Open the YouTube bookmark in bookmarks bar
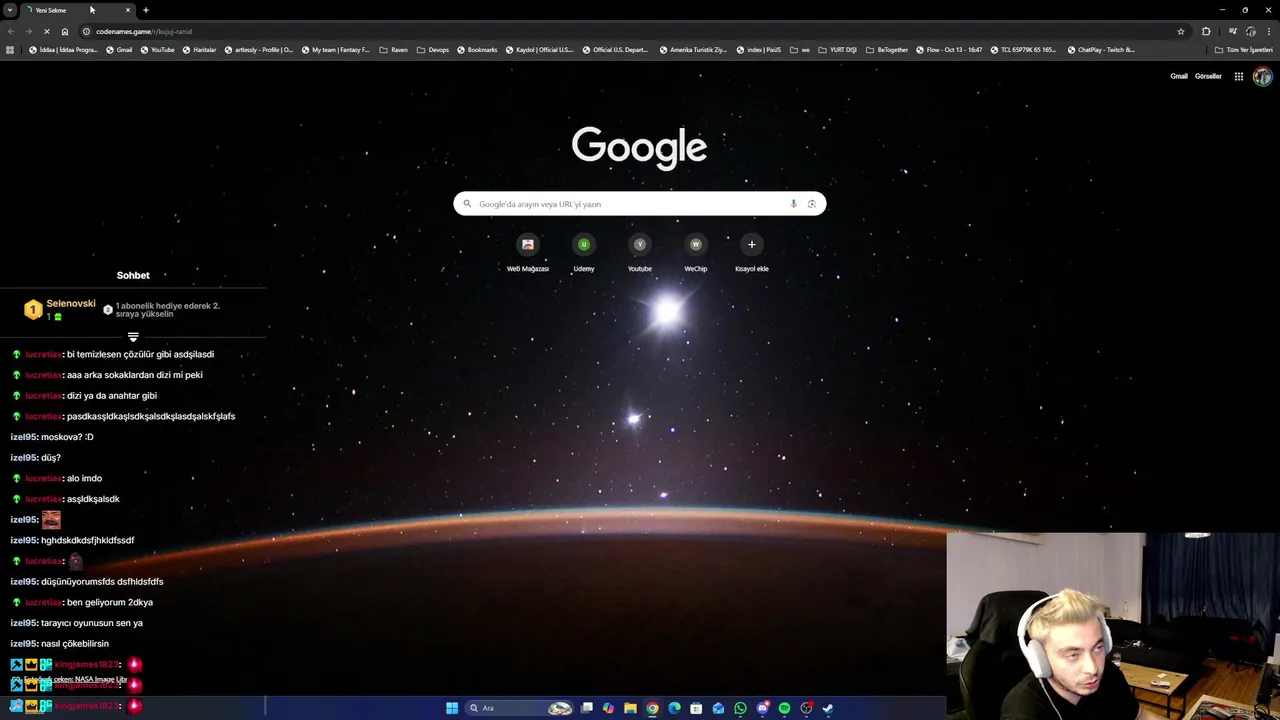The image size is (1280, 720). [x=157, y=50]
